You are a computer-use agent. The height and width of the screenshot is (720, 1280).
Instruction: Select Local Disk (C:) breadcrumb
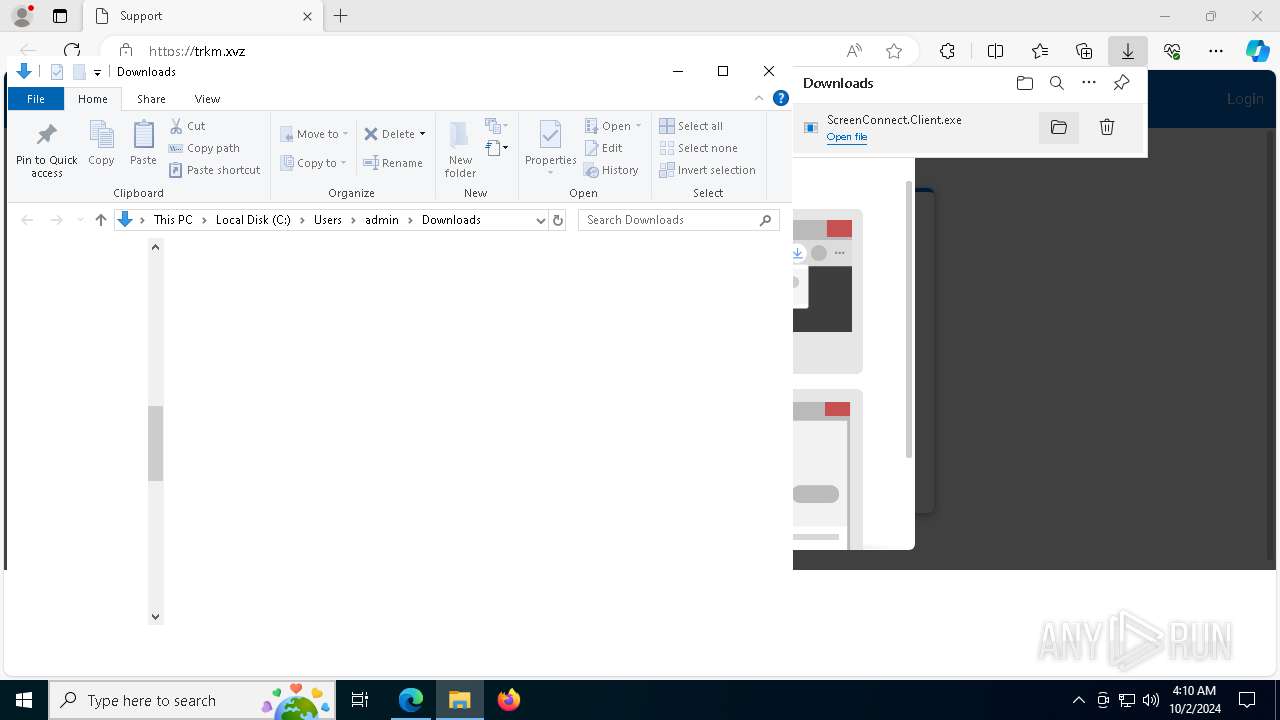(x=253, y=220)
